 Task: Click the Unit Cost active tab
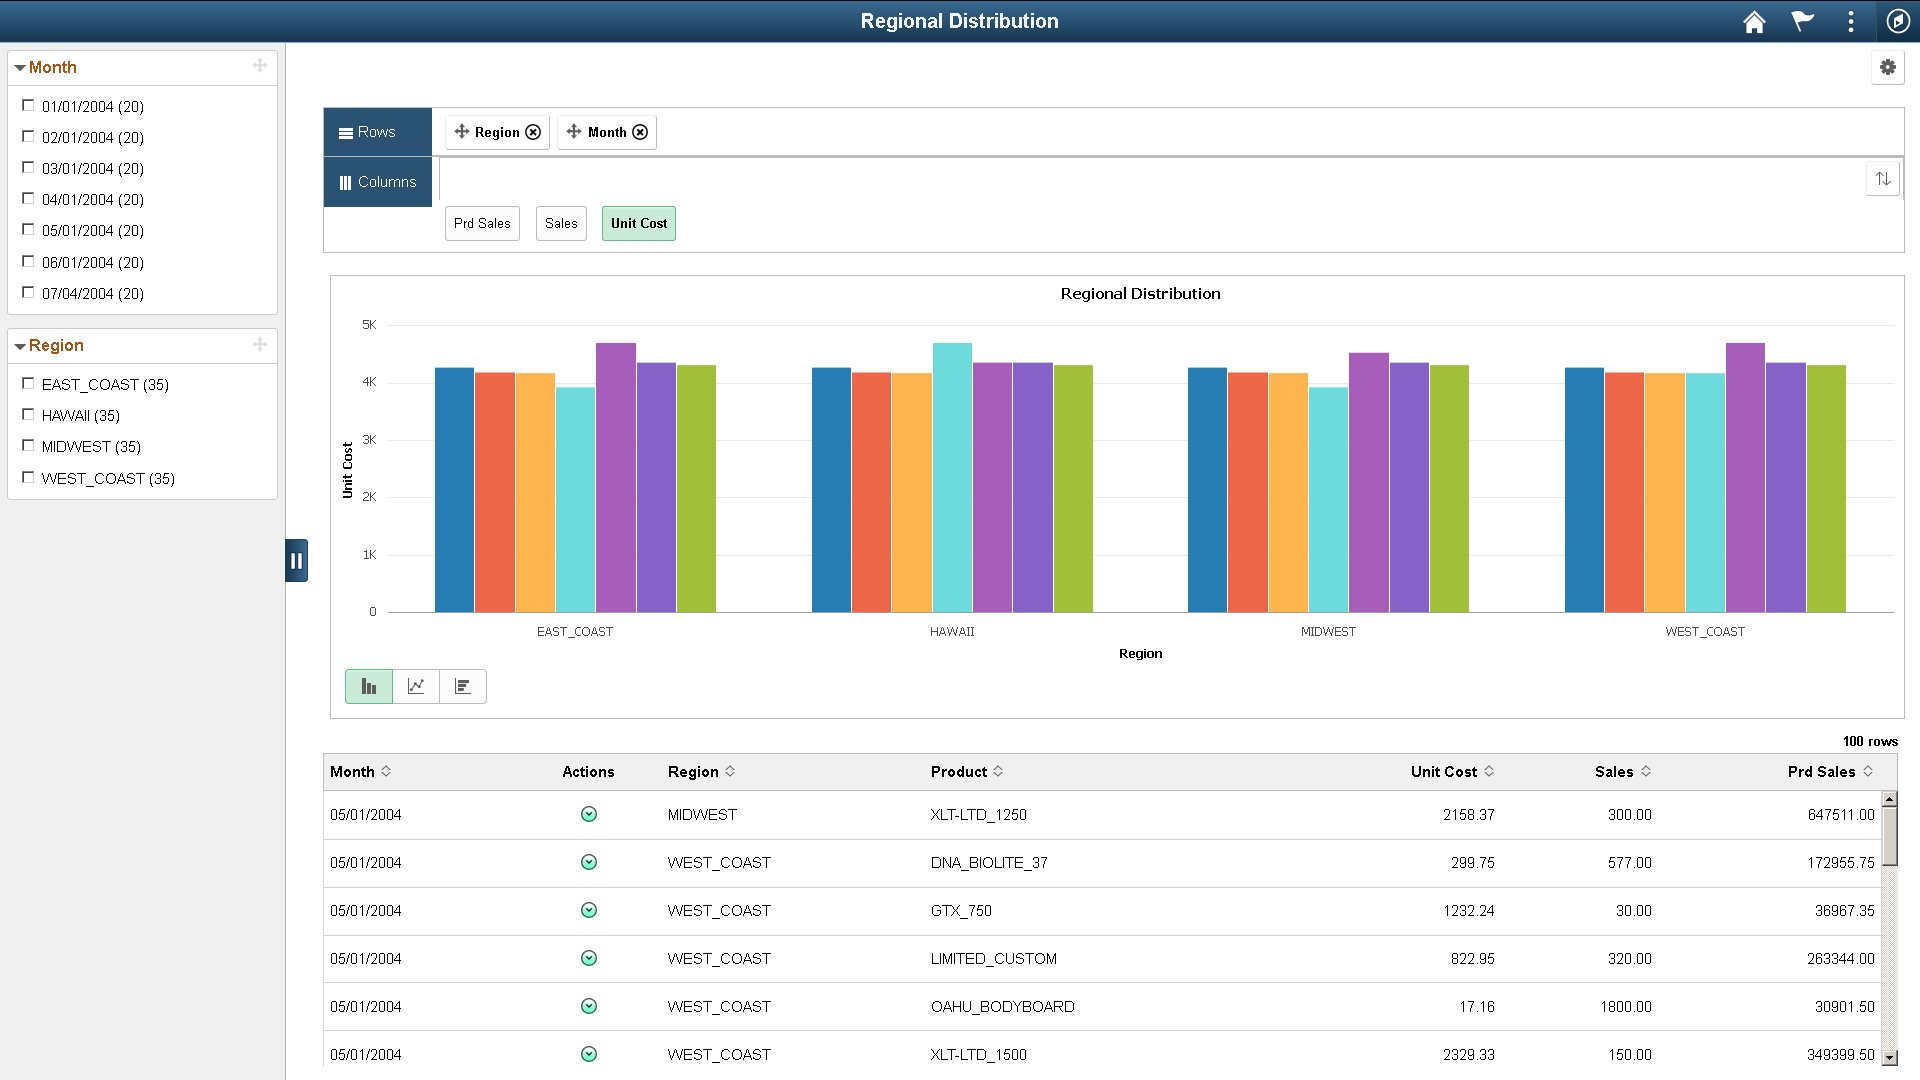click(638, 223)
